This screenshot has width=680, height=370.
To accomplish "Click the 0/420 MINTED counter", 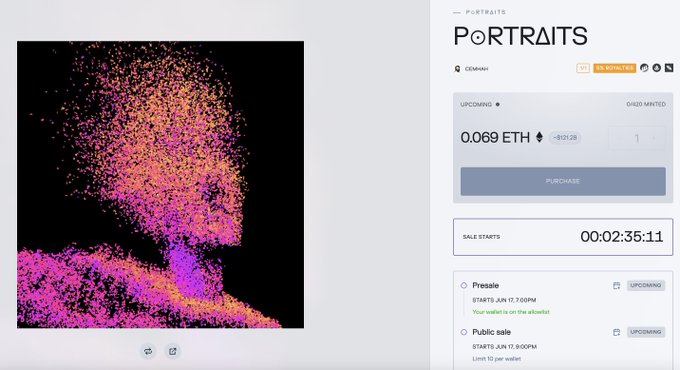I will click(646, 104).
